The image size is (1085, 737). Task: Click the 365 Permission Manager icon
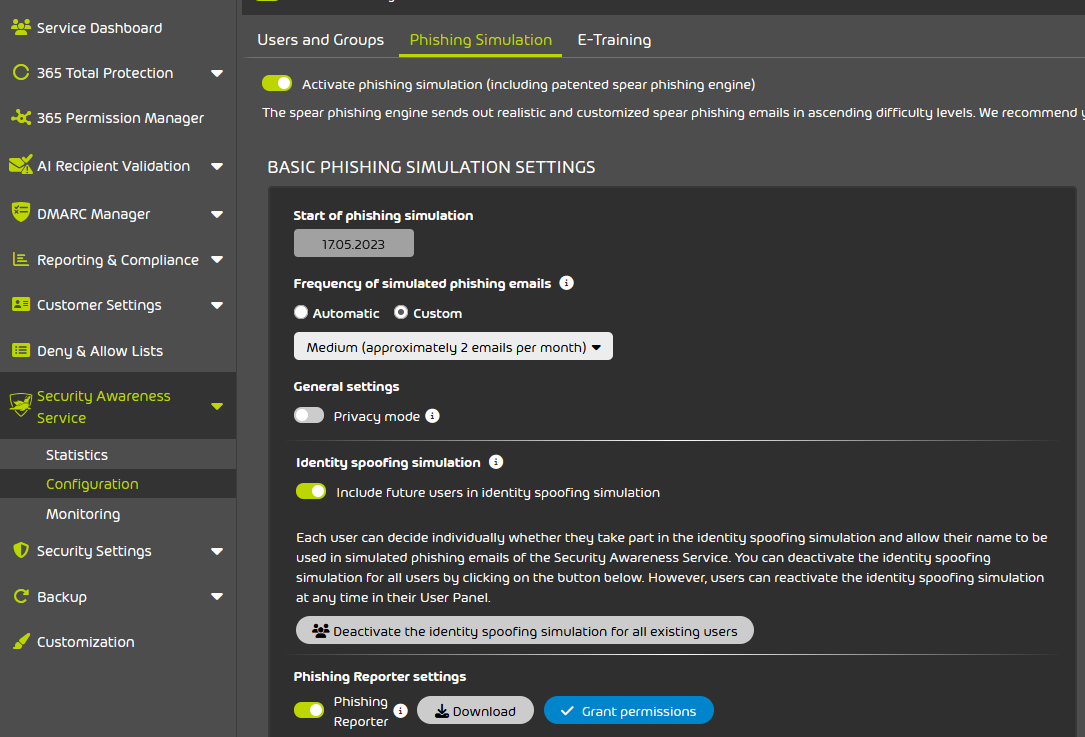tap(21, 118)
